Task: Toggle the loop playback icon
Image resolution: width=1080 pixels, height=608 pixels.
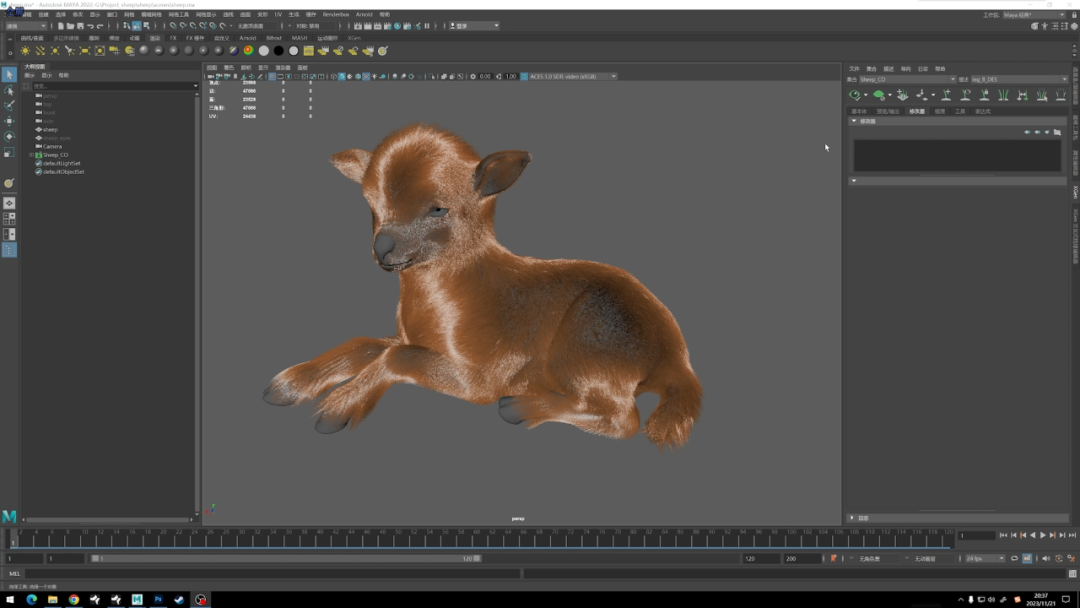Action: pos(1015,558)
